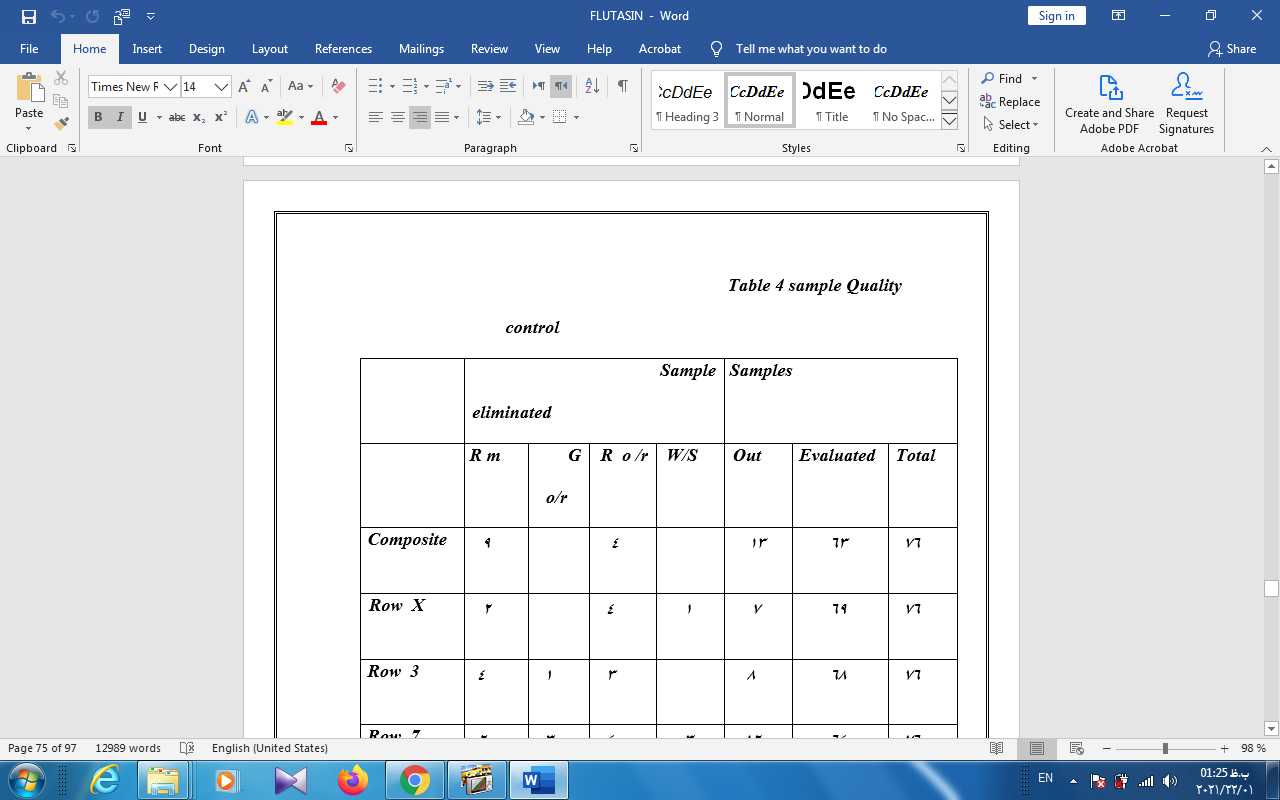Apply superscript with the x² icon
This screenshot has width=1280, height=800.
[221, 118]
